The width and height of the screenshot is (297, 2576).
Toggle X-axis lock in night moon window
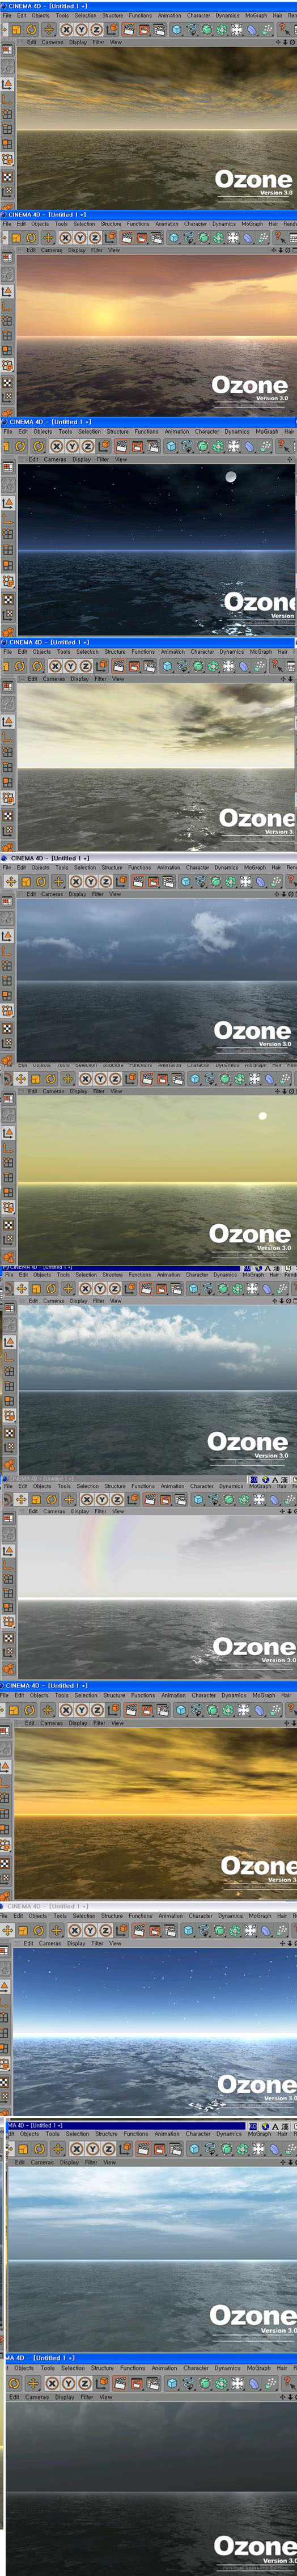coord(57,446)
